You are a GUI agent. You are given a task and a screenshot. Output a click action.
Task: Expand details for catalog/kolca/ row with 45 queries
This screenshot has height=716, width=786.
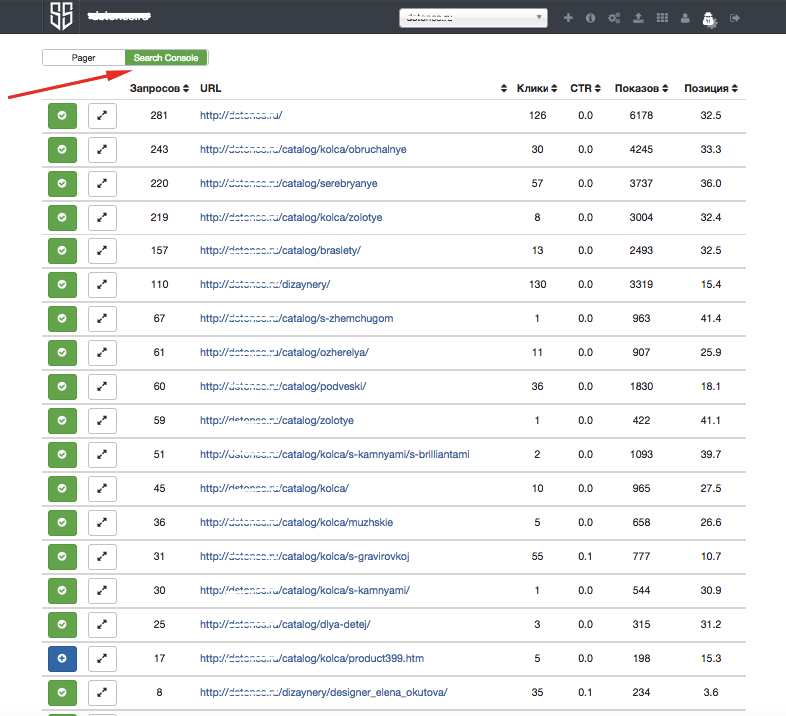[102, 489]
